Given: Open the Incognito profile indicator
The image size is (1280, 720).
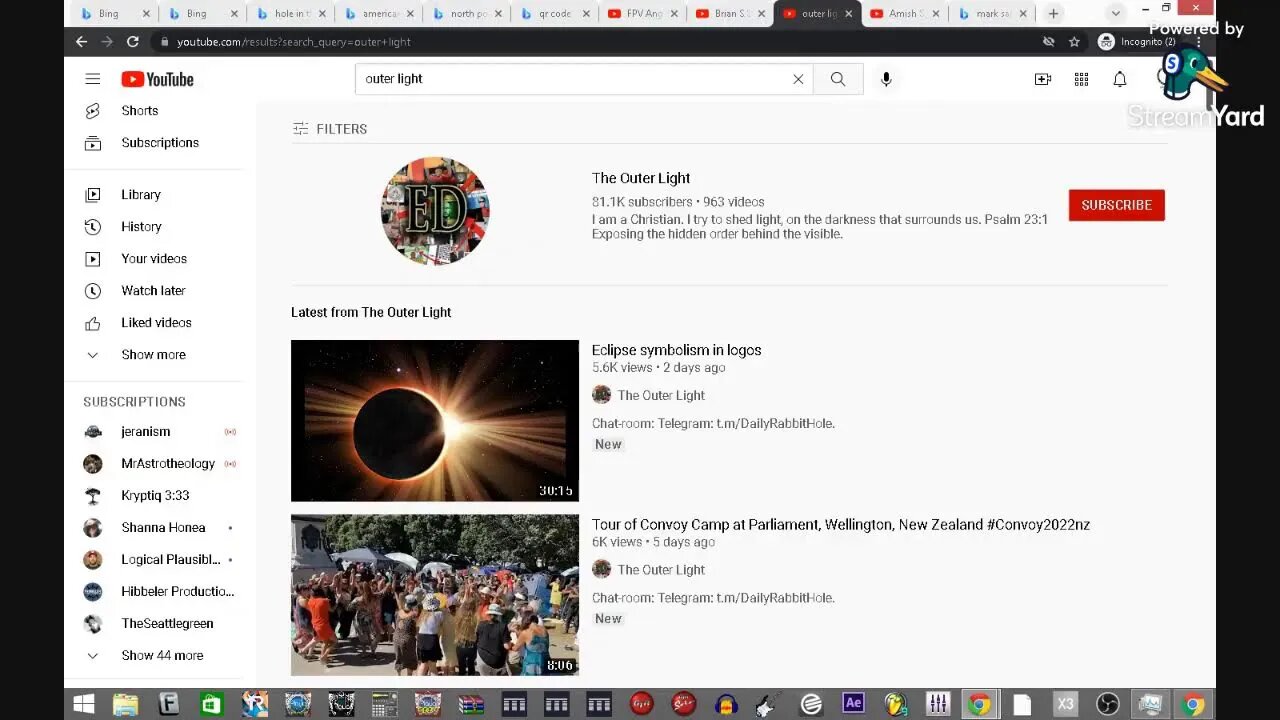Looking at the screenshot, I should point(1137,42).
